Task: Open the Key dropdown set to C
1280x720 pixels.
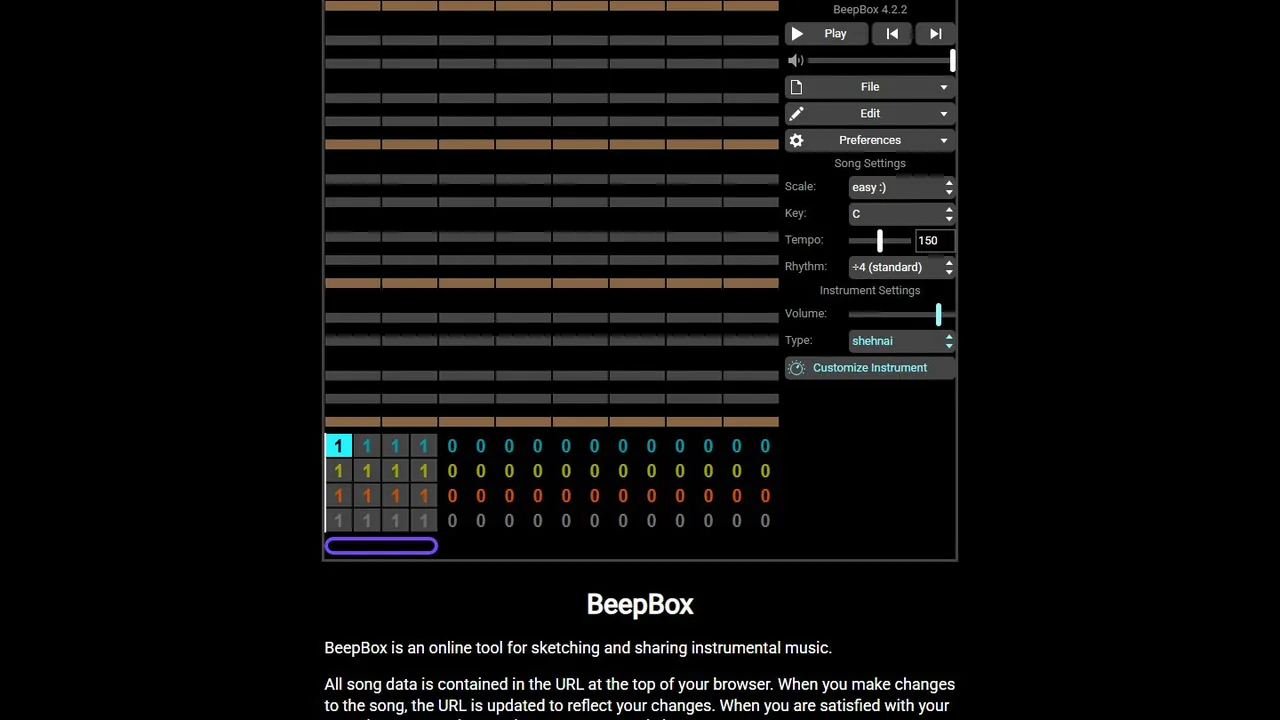Action: pyautogui.click(x=902, y=214)
